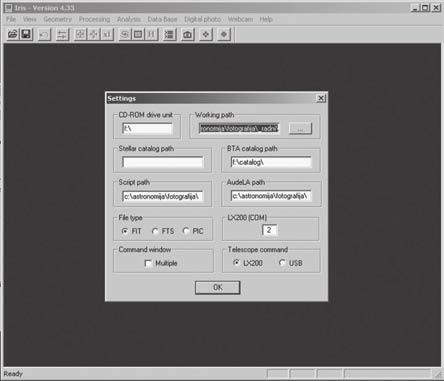The width and height of the screenshot is (444, 381).
Task: Select LX200 telescope command option
Action: 248,263
